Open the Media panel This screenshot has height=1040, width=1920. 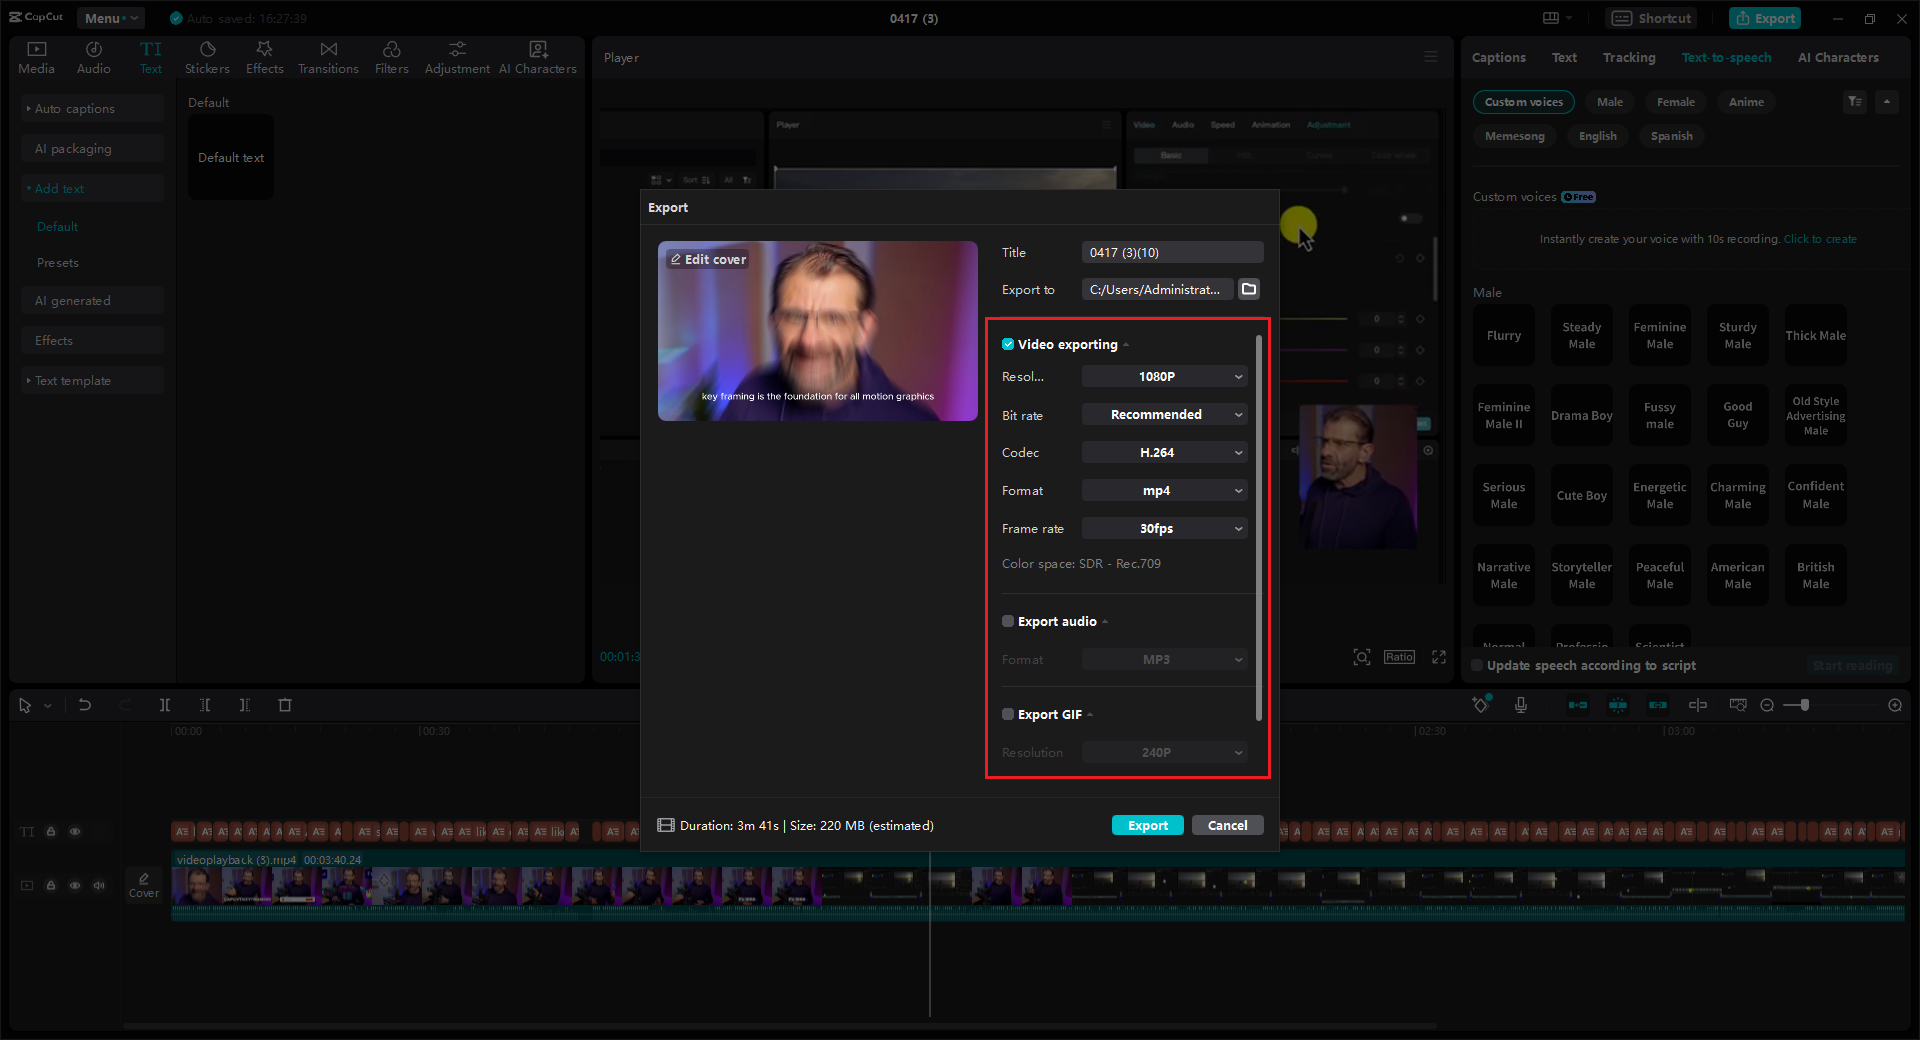[36, 55]
